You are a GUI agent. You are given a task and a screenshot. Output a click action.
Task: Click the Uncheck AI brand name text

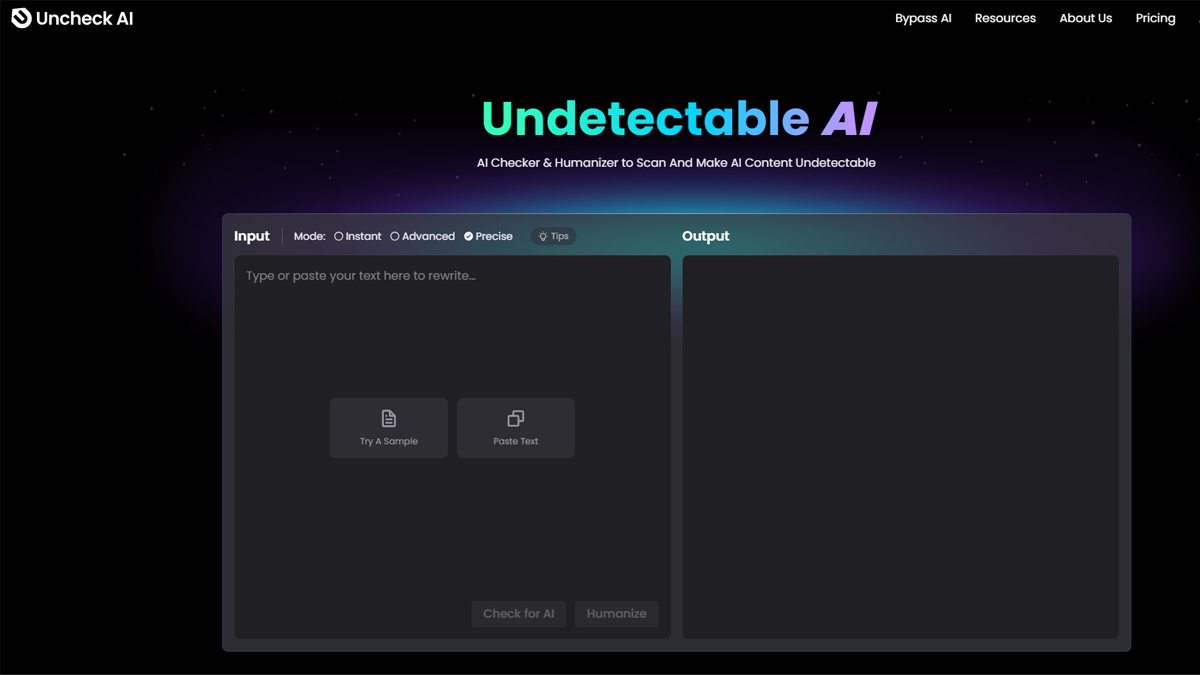[85, 18]
